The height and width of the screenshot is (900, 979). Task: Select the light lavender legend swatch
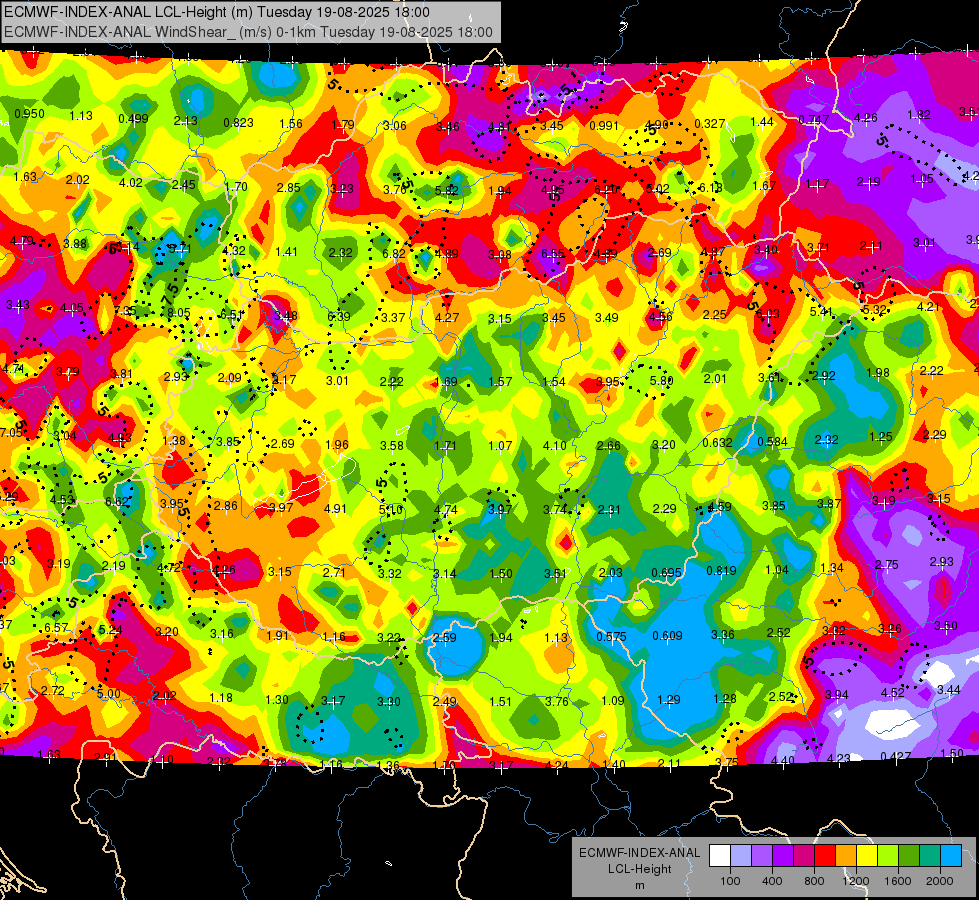741,856
